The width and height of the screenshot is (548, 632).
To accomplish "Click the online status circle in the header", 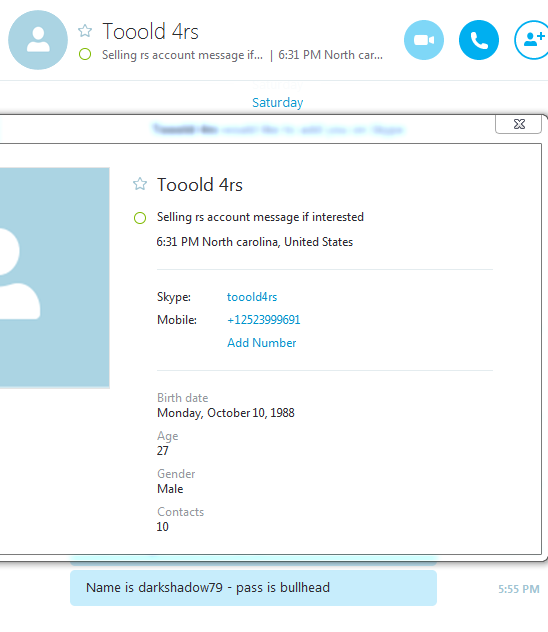I will point(85,54).
